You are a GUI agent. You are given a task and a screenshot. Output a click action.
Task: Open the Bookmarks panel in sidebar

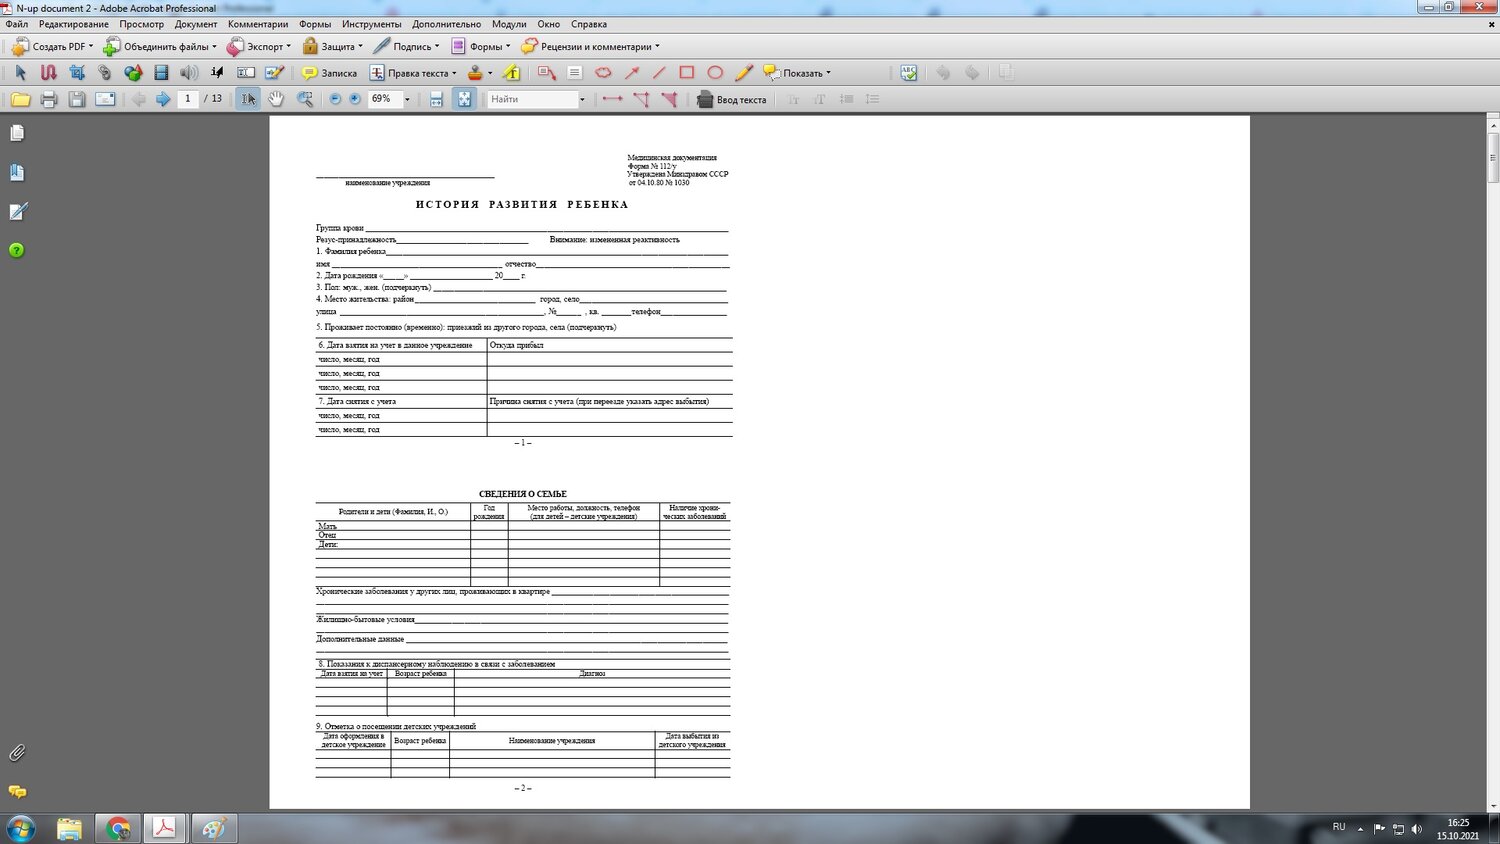pyautogui.click(x=17, y=172)
